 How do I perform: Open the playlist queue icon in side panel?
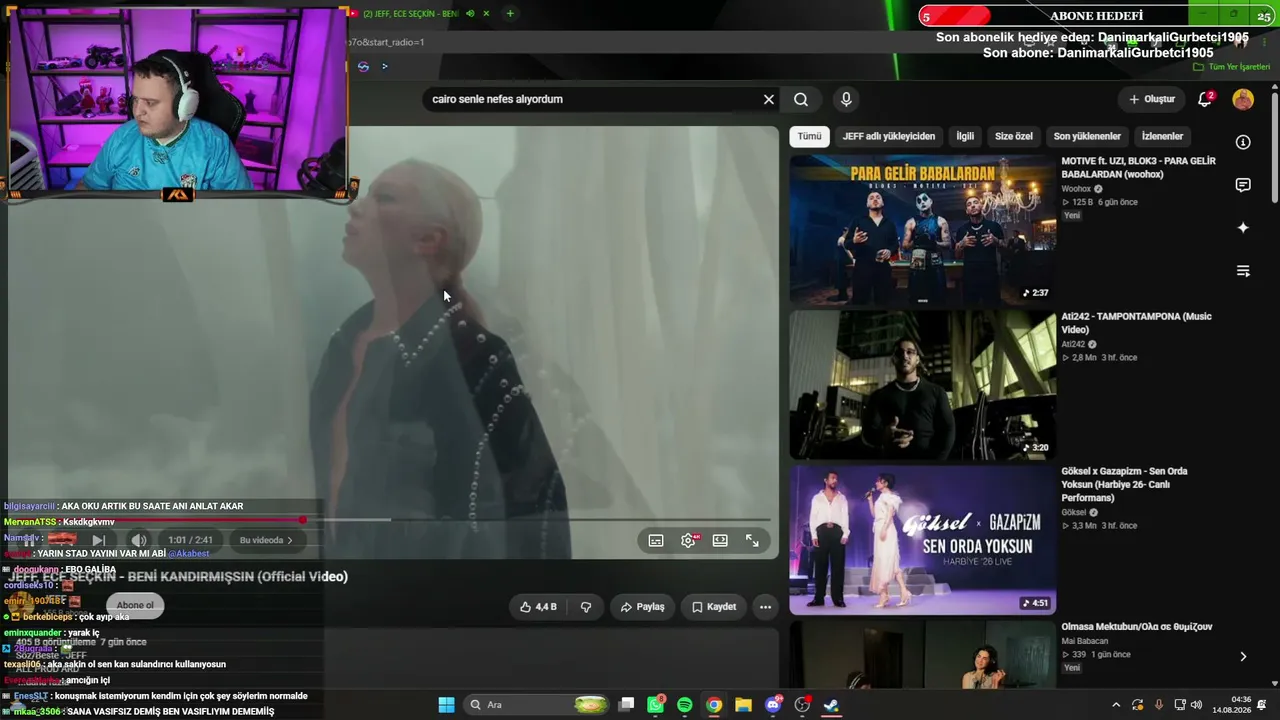point(1243,271)
